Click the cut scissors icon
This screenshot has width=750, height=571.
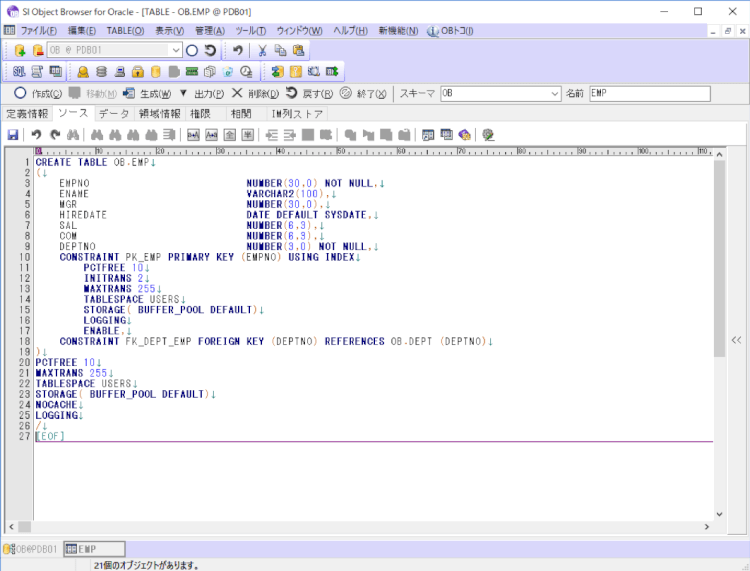pos(262,50)
